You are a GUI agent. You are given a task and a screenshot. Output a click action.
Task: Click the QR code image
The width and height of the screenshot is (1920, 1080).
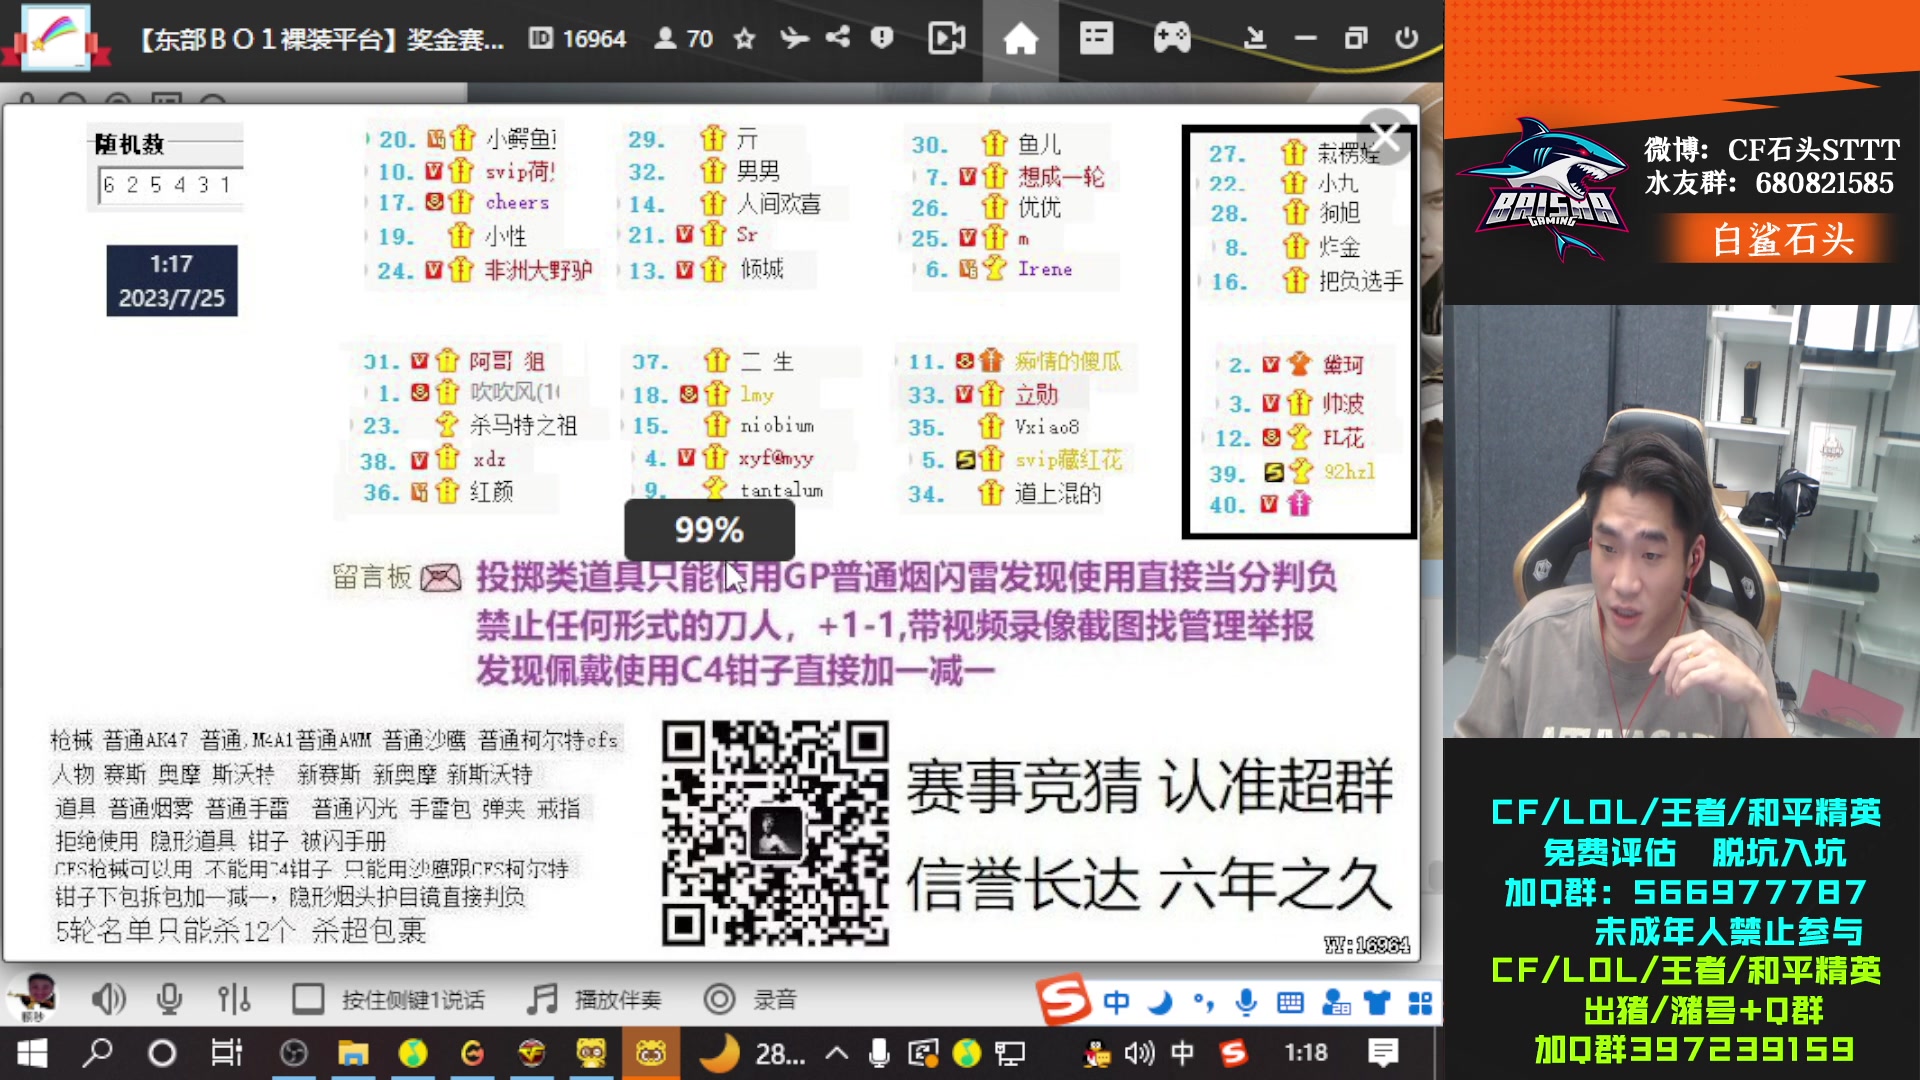(775, 833)
